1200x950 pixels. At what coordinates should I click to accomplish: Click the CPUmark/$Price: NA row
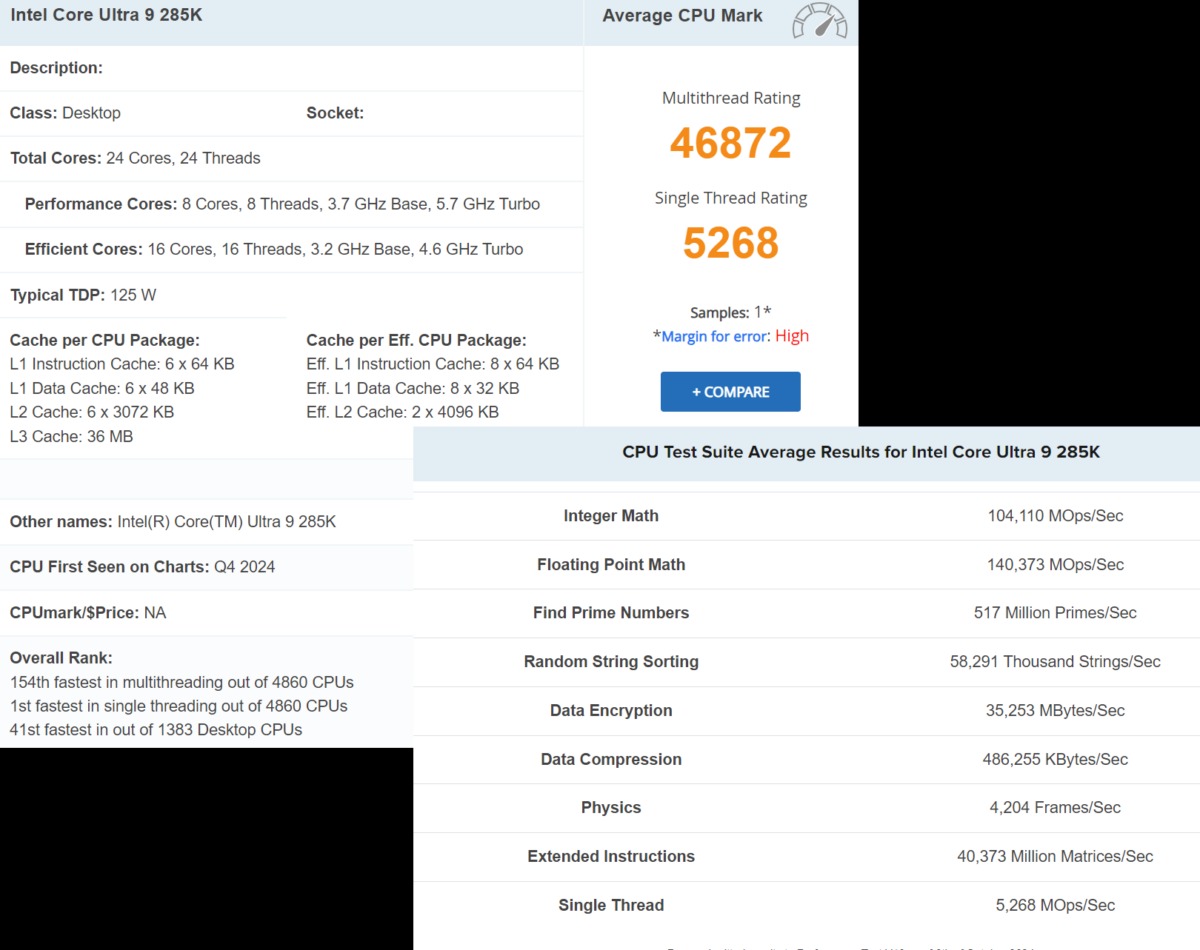point(88,612)
